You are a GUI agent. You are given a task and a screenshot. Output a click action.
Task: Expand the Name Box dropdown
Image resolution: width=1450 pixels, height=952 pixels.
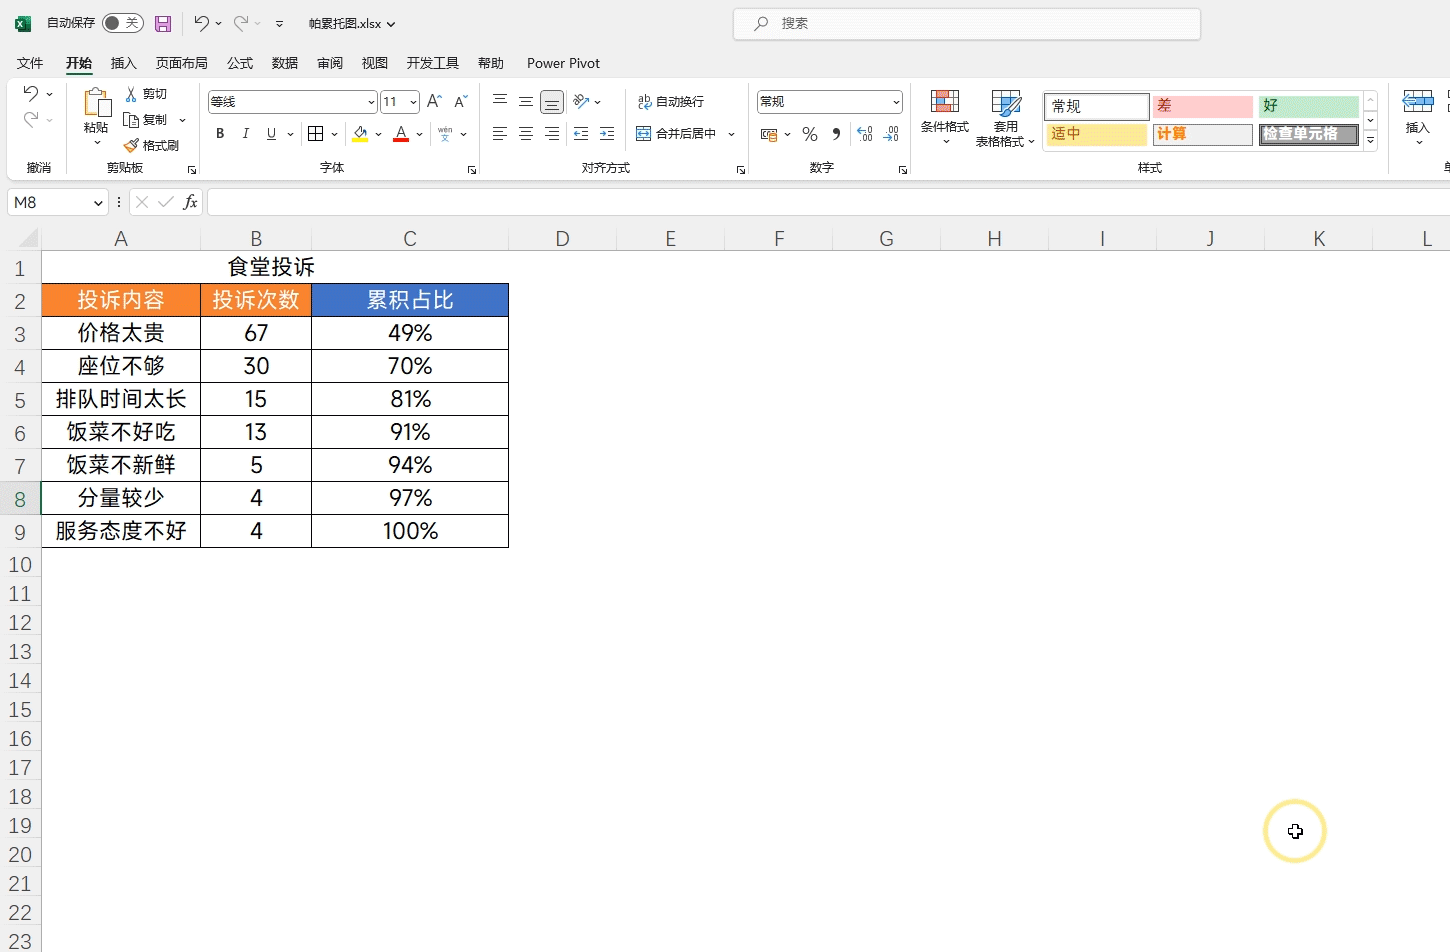[x=98, y=203]
